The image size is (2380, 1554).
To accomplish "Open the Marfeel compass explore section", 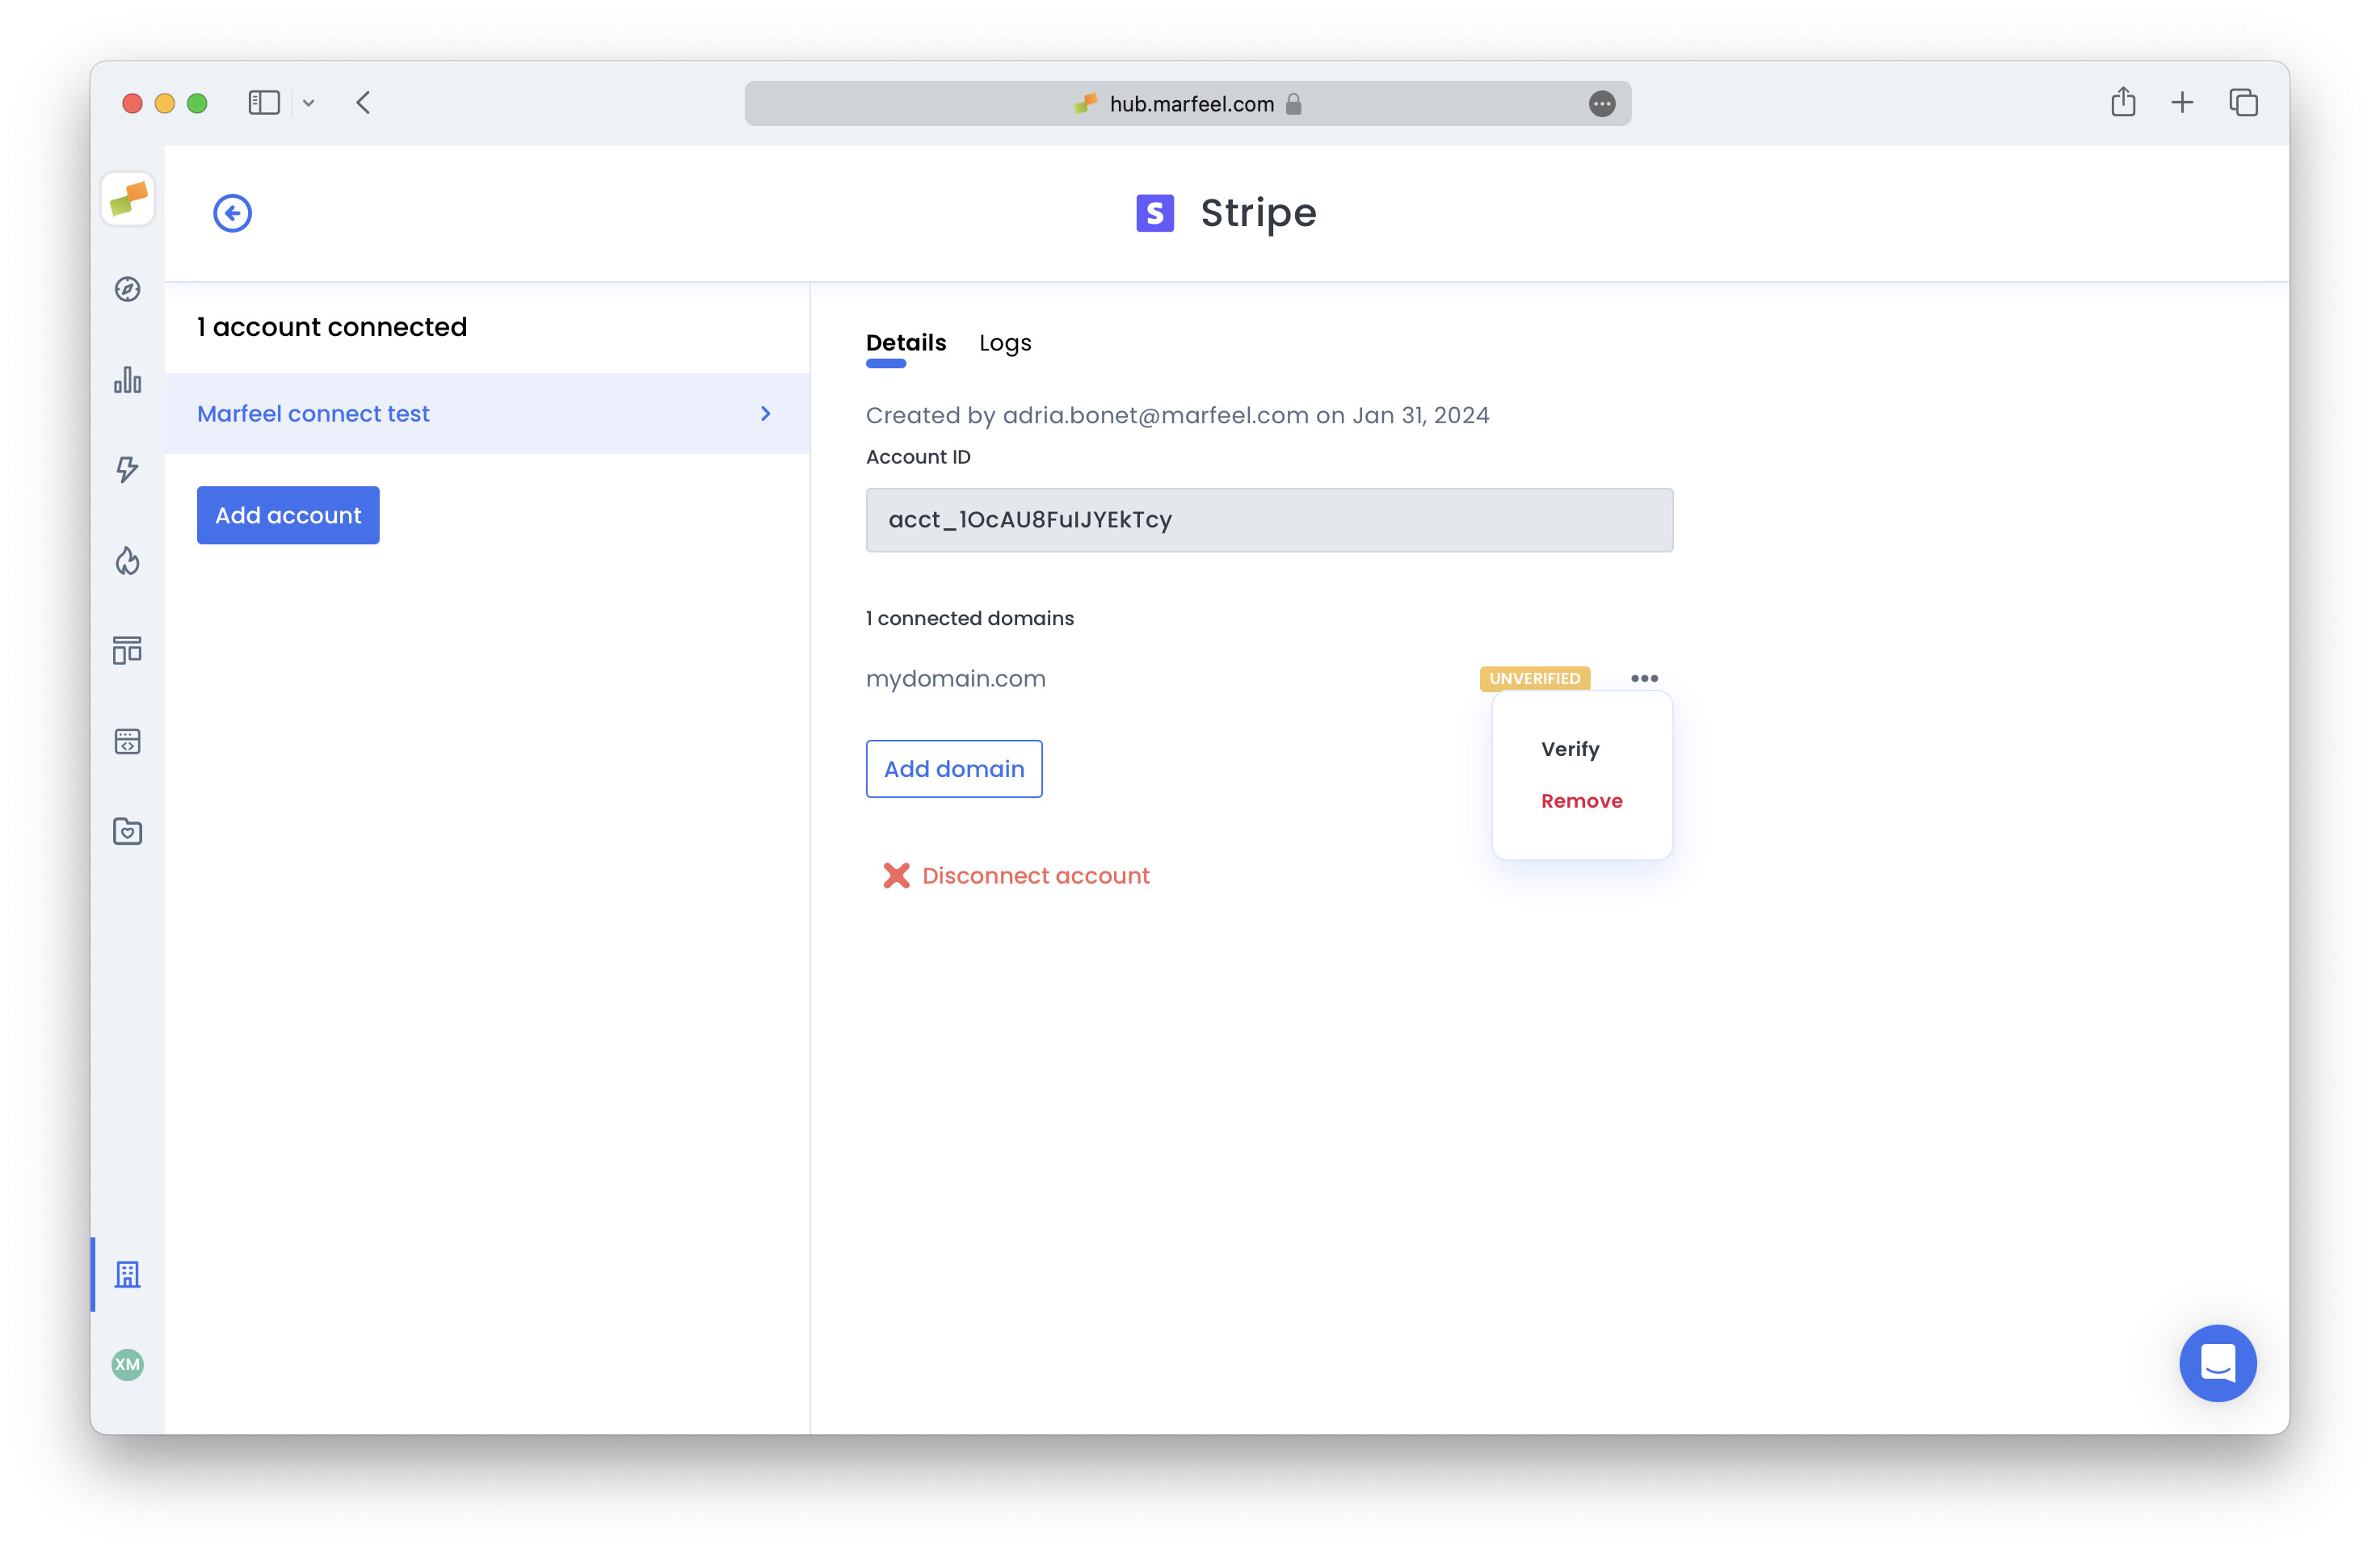I will [127, 290].
